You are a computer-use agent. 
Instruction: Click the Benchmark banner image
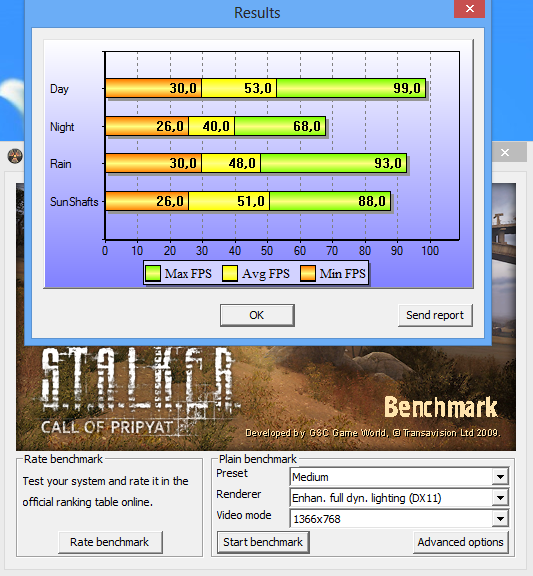pos(266,398)
